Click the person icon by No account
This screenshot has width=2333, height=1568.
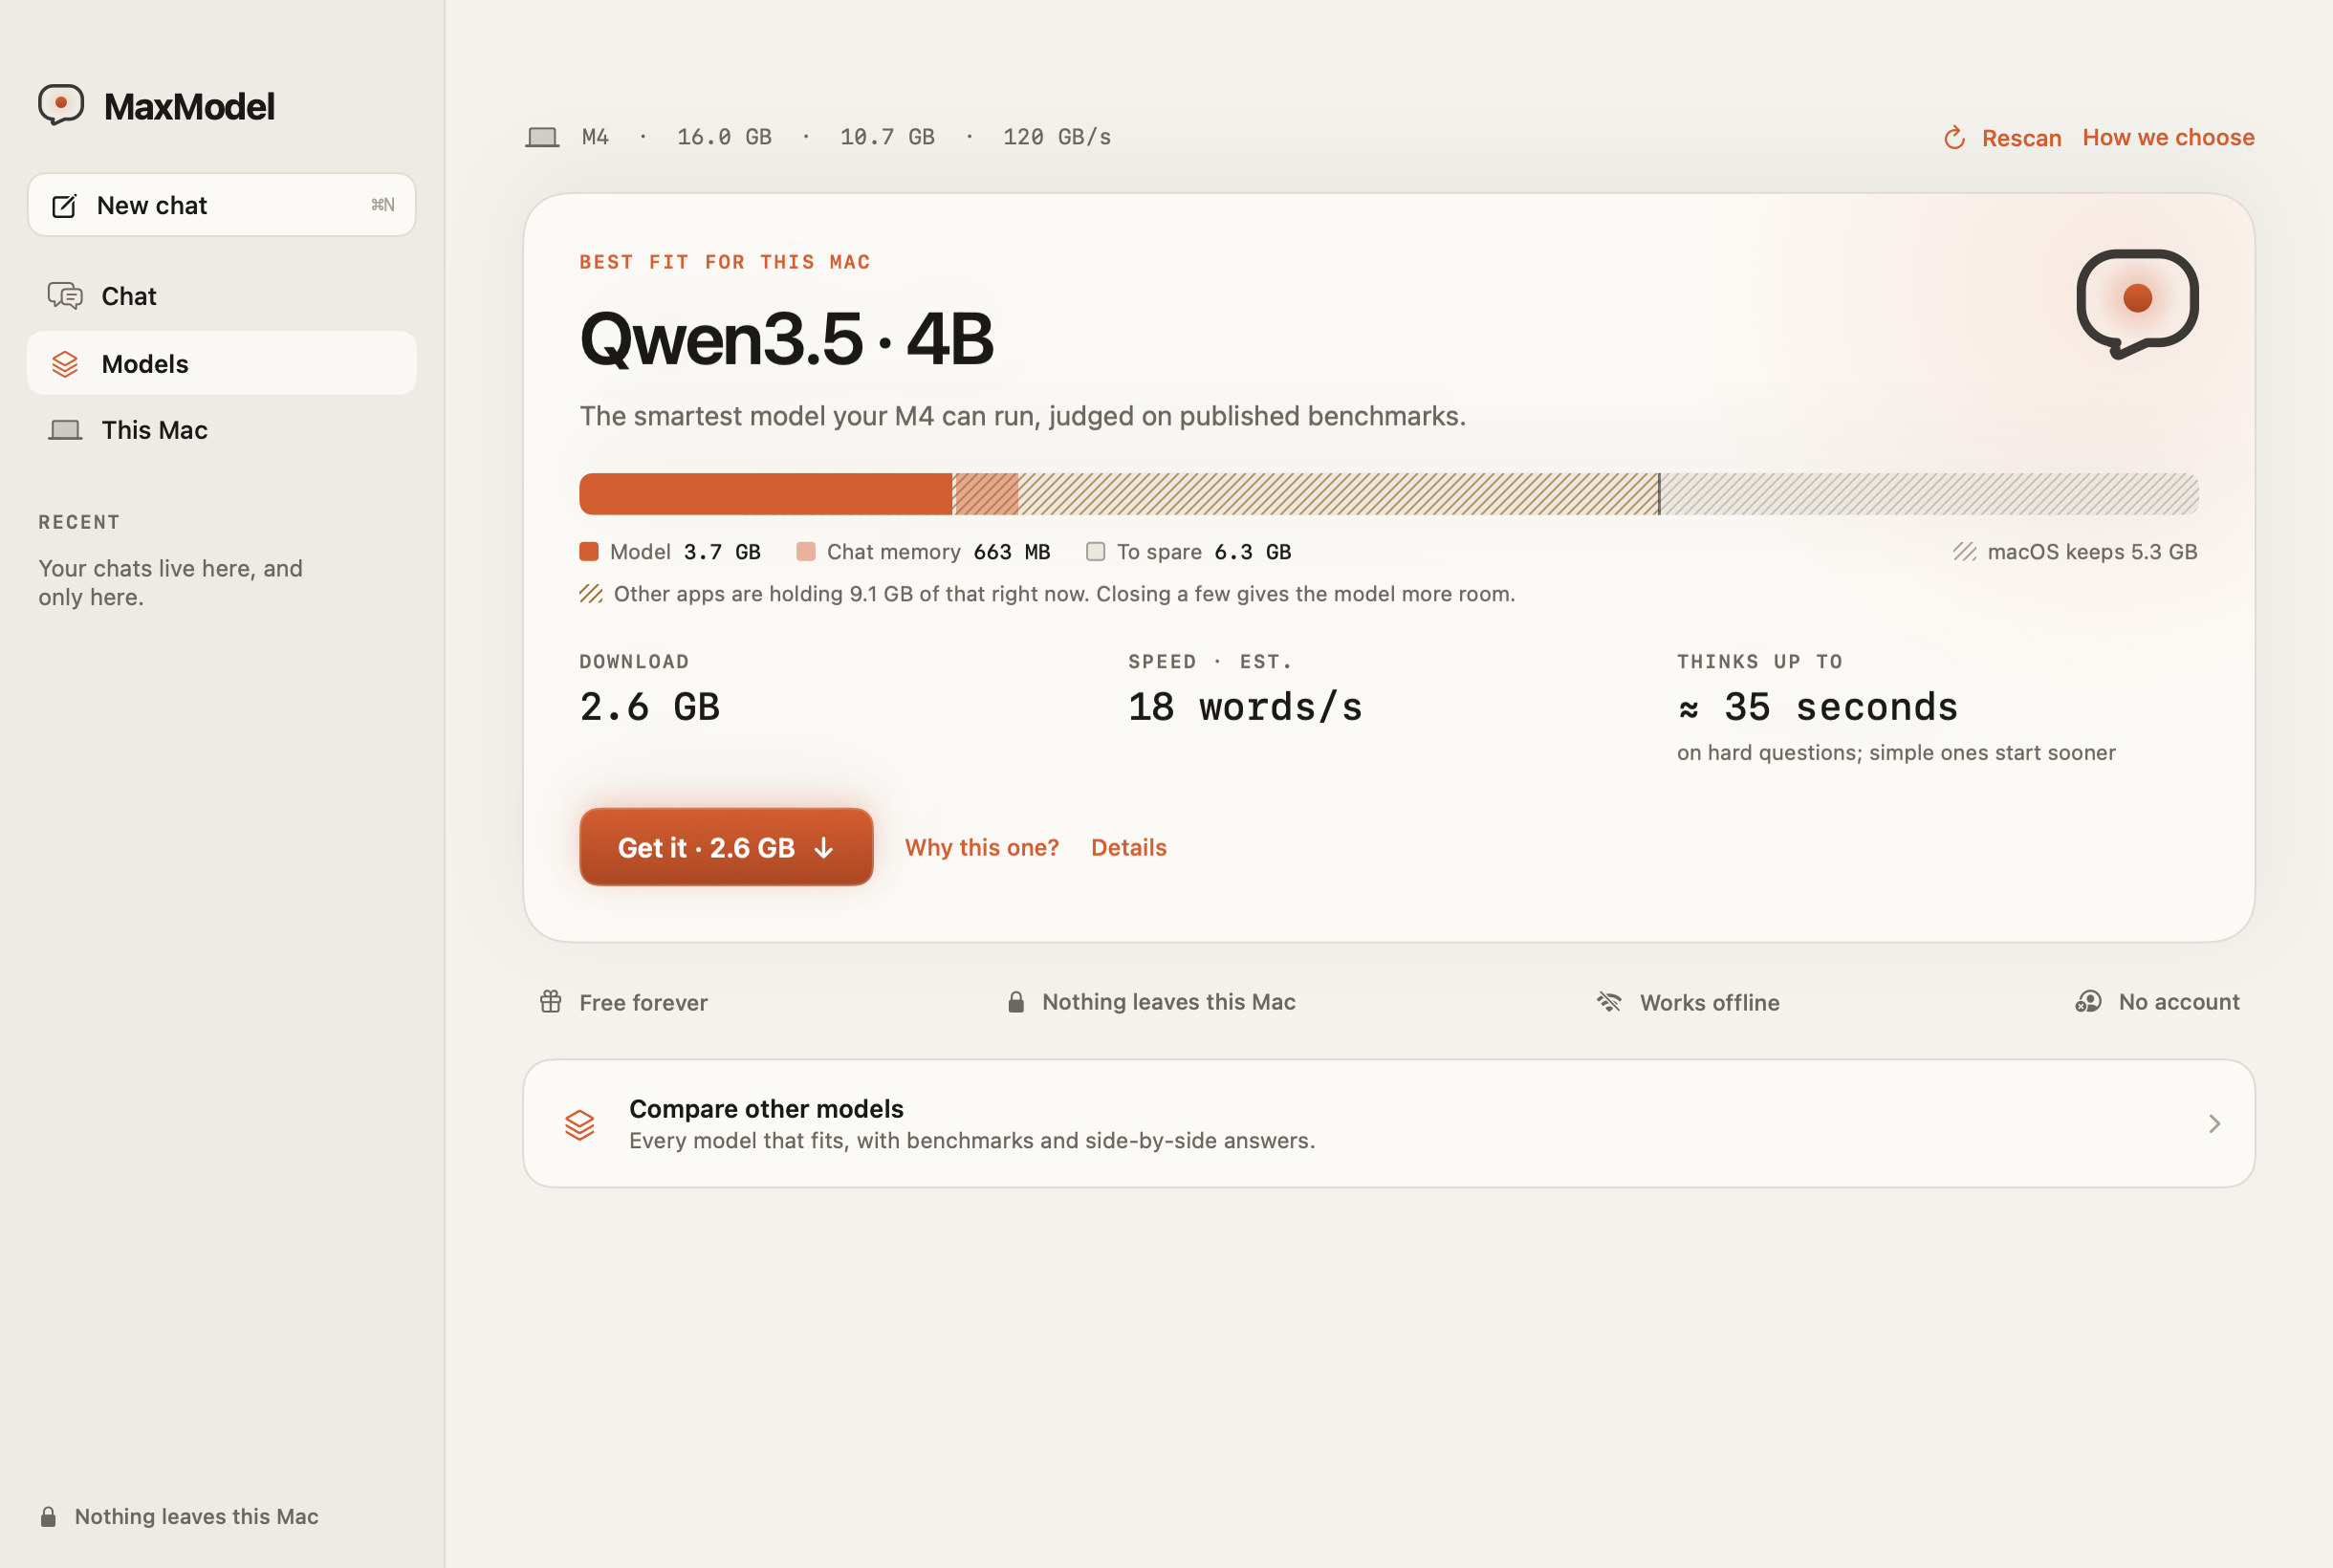point(2088,1002)
